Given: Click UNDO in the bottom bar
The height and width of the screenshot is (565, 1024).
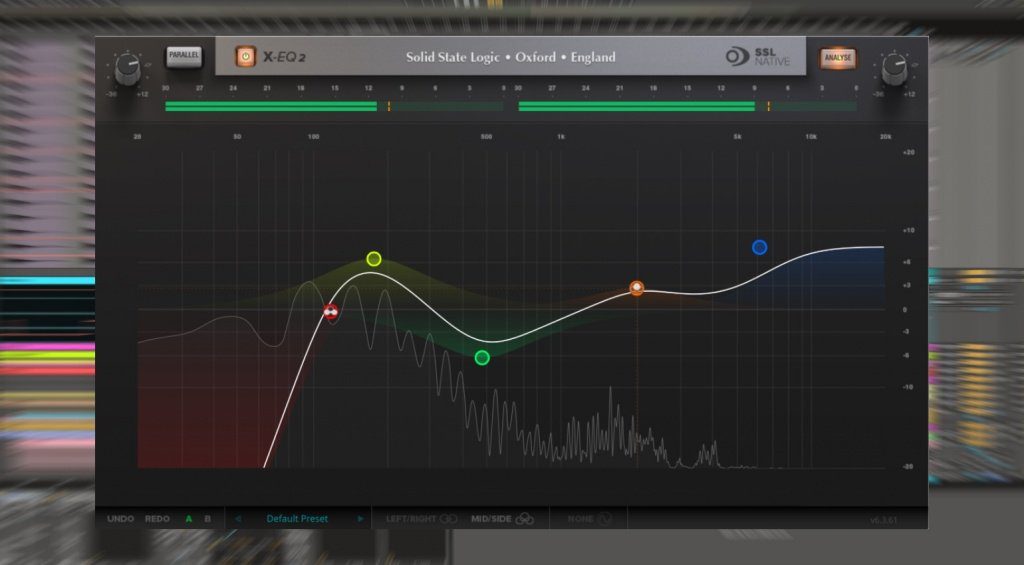Looking at the screenshot, I should 120,519.
